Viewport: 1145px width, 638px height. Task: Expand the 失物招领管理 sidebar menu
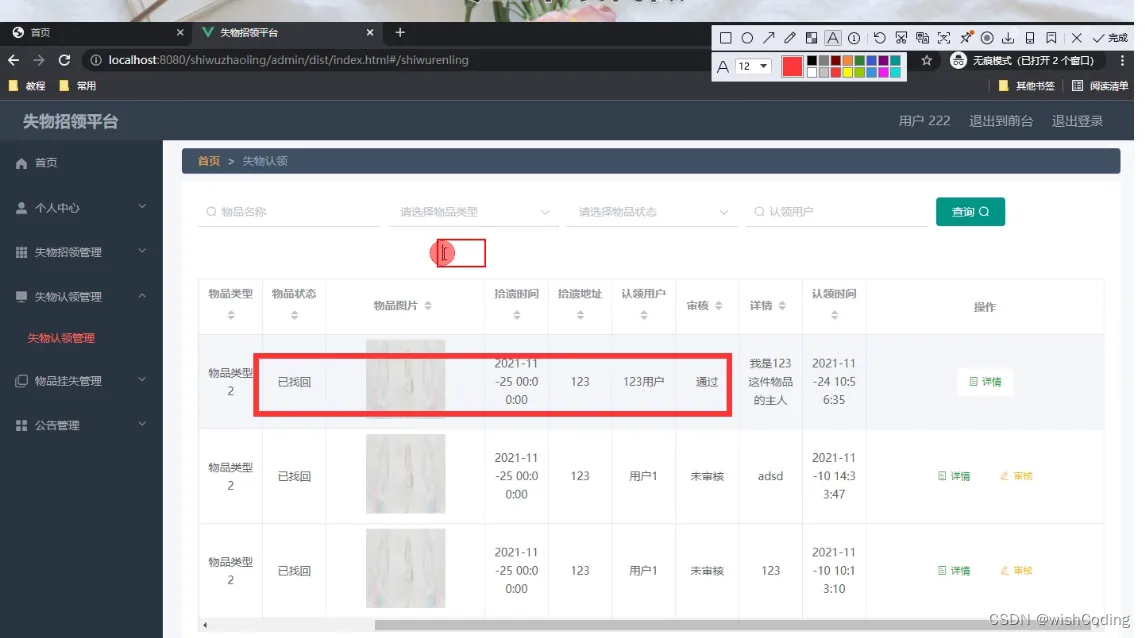point(81,252)
